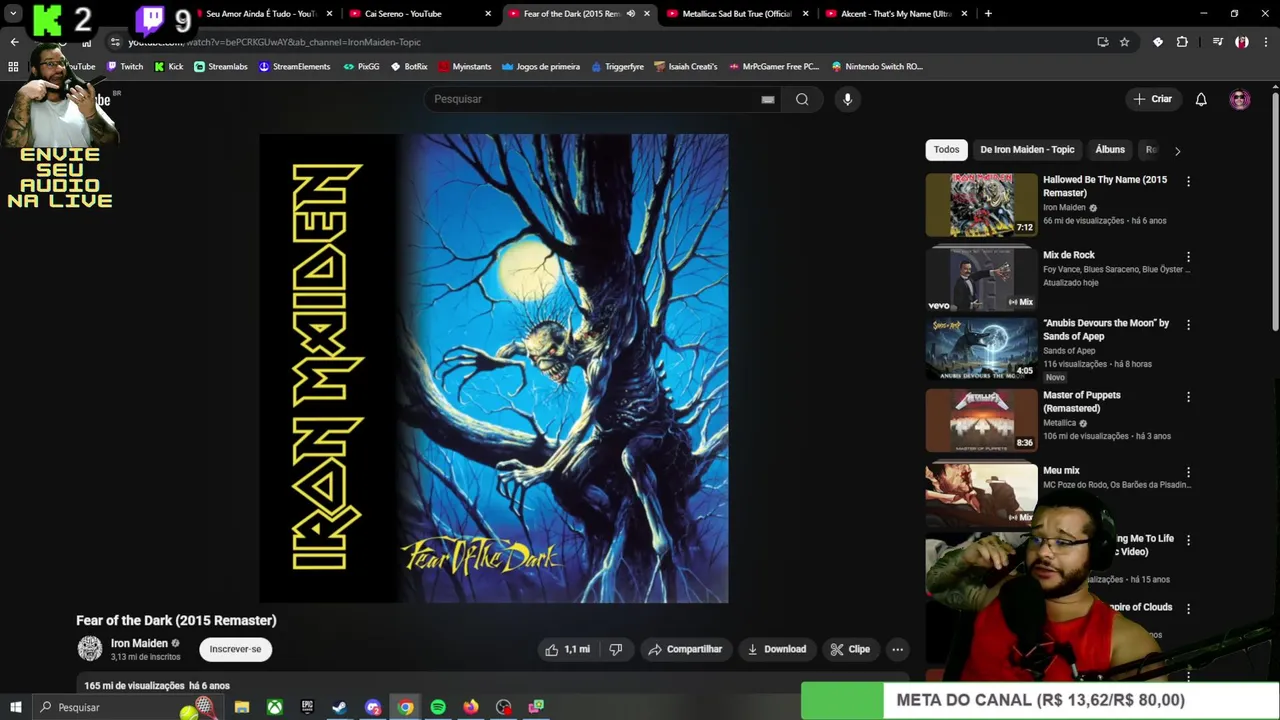Activate voice search microphone icon
Viewport: 1280px width, 720px height.
tap(847, 99)
